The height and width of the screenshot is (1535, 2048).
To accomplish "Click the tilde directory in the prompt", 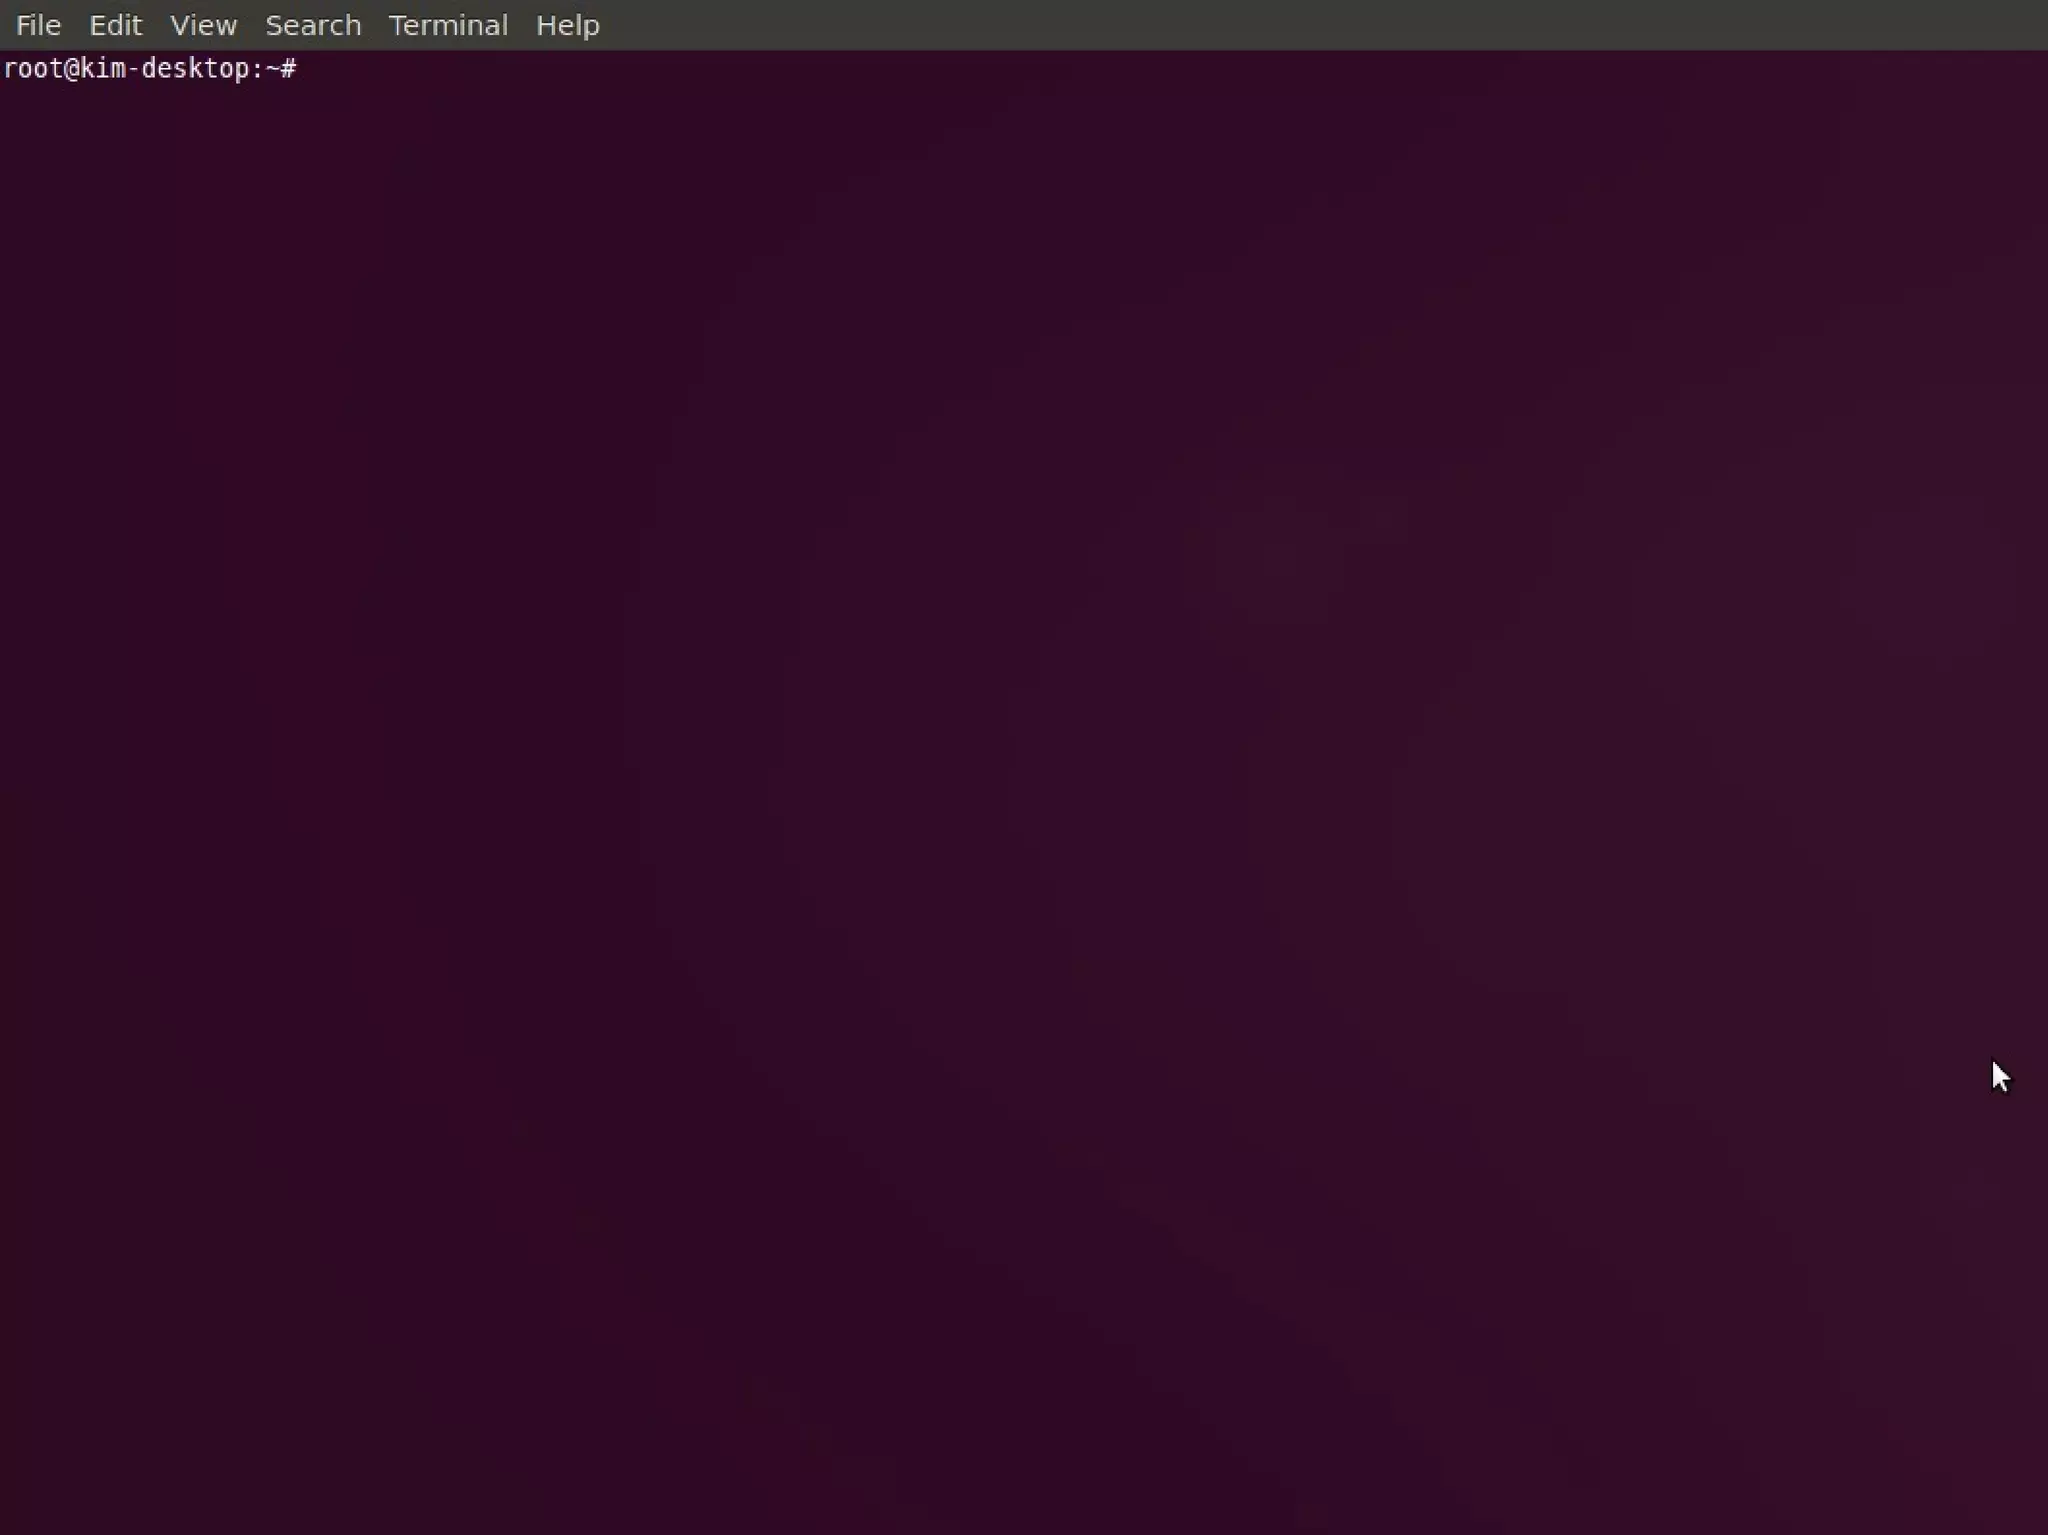I will click(x=273, y=69).
